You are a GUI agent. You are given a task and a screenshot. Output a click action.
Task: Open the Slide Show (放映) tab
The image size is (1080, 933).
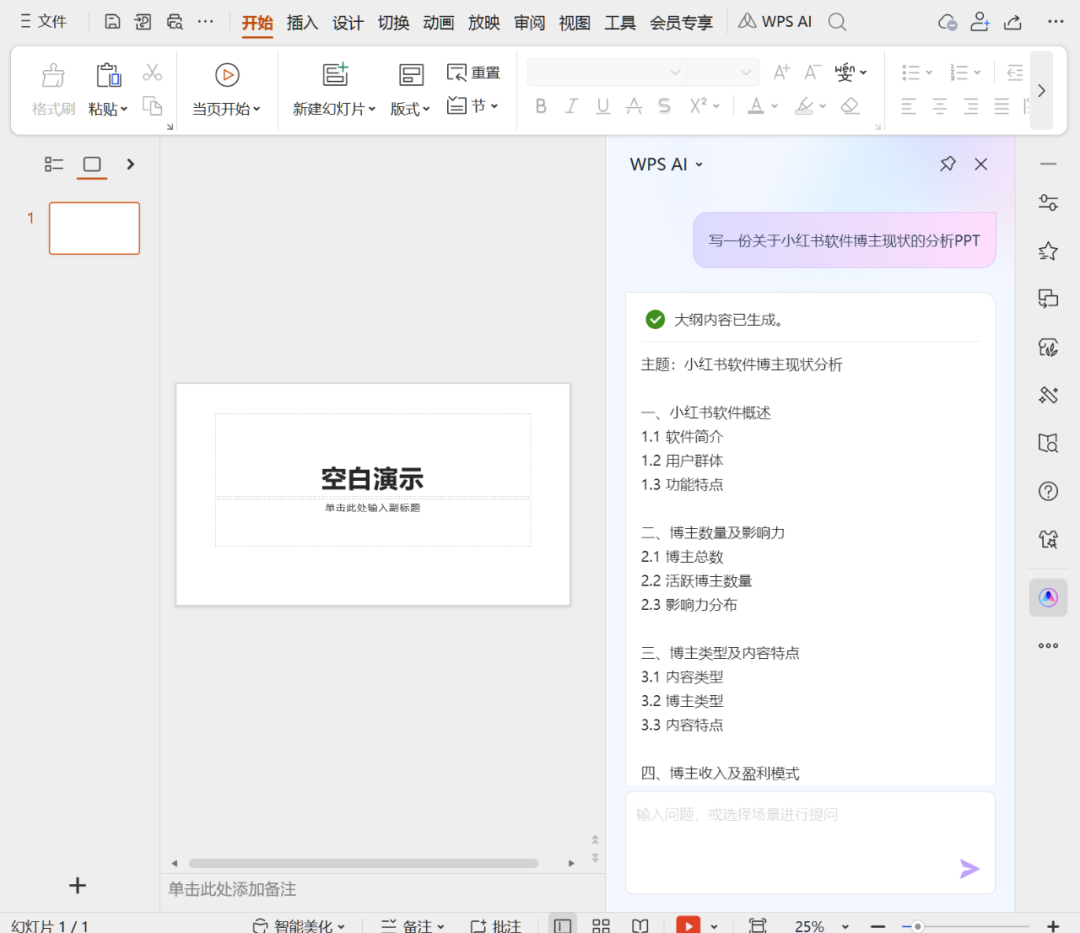(x=484, y=23)
